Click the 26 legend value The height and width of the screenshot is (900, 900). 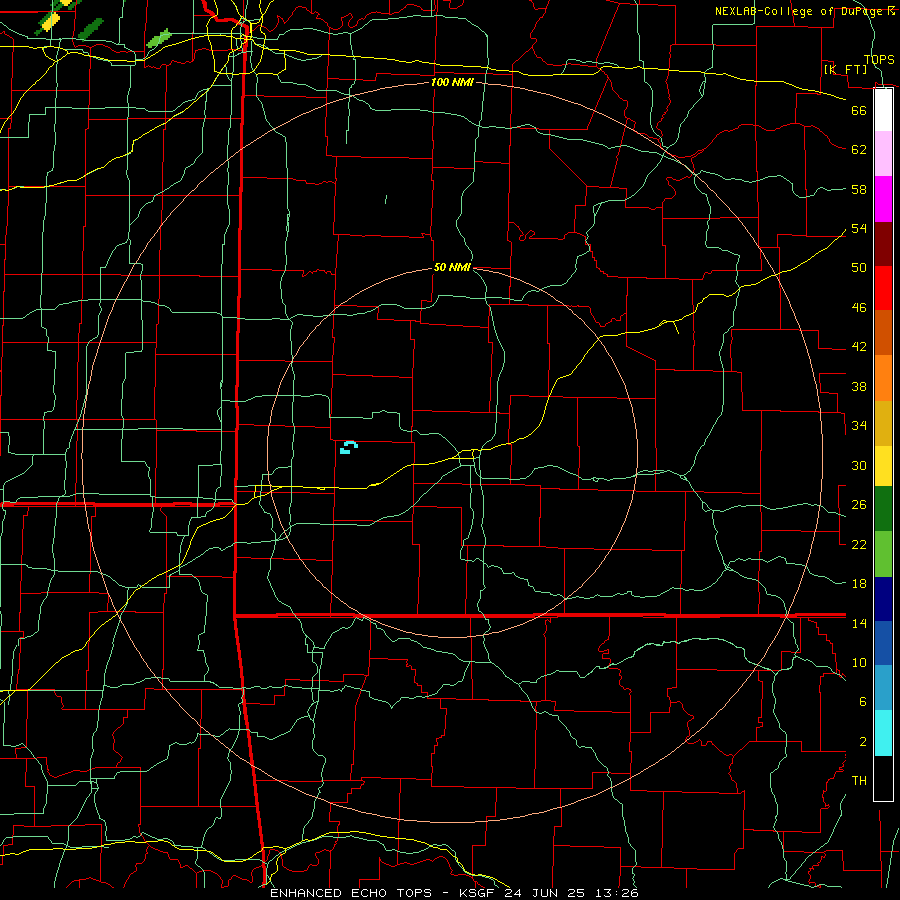859,505
